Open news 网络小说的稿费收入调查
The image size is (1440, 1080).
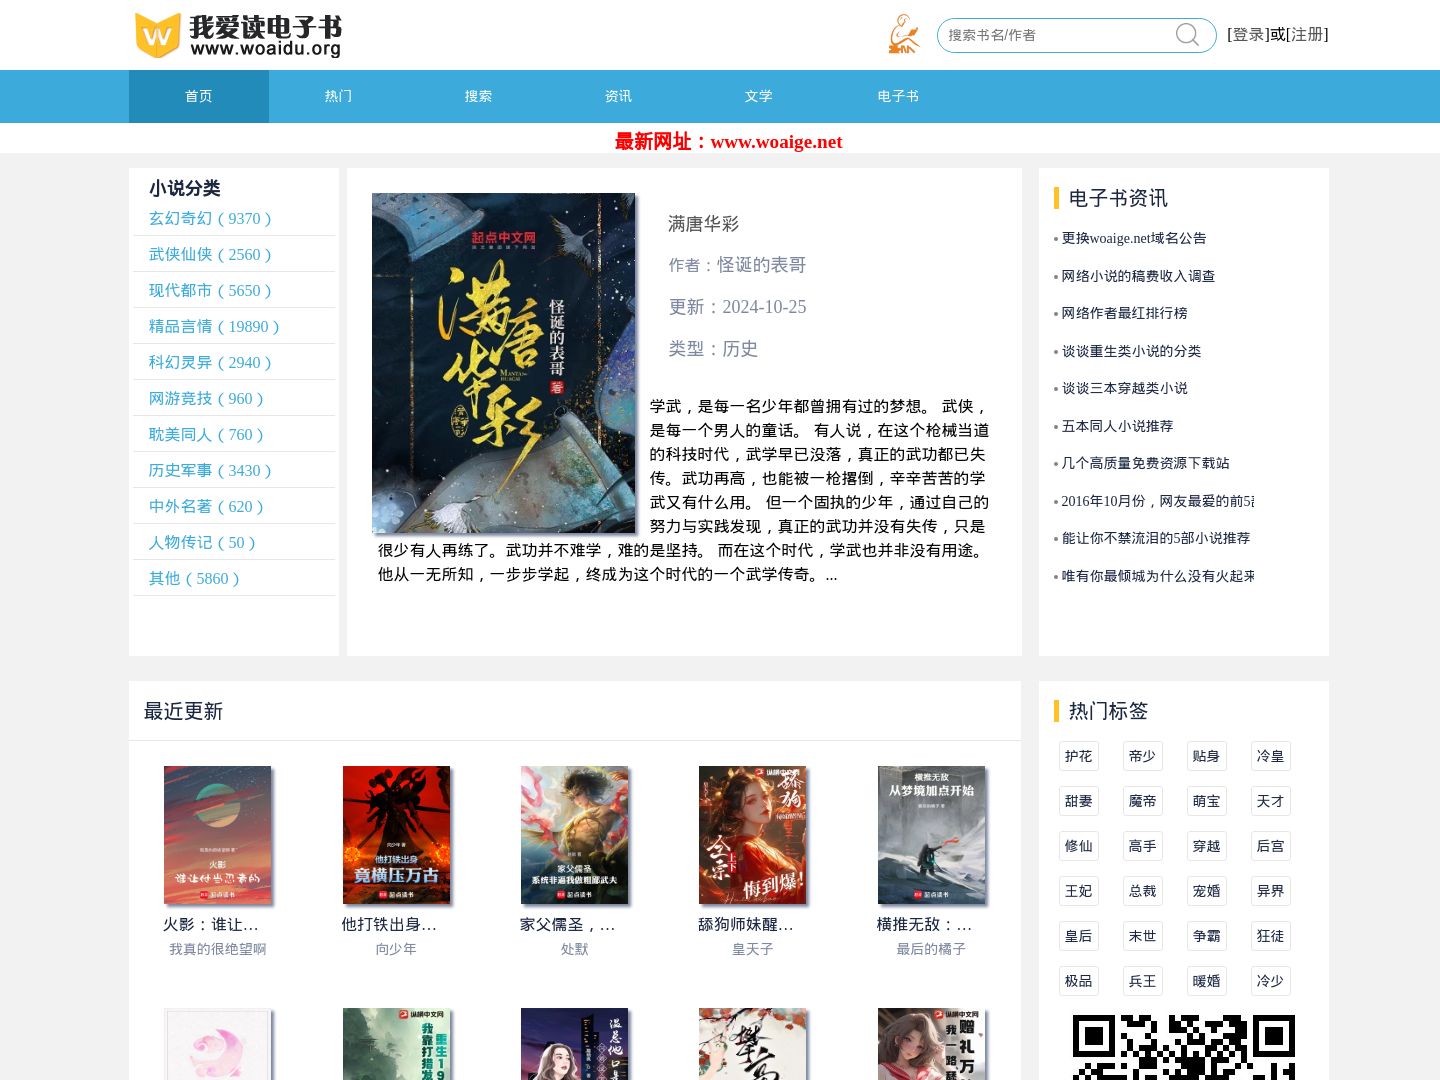pyautogui.click(x=1138, y=276)
